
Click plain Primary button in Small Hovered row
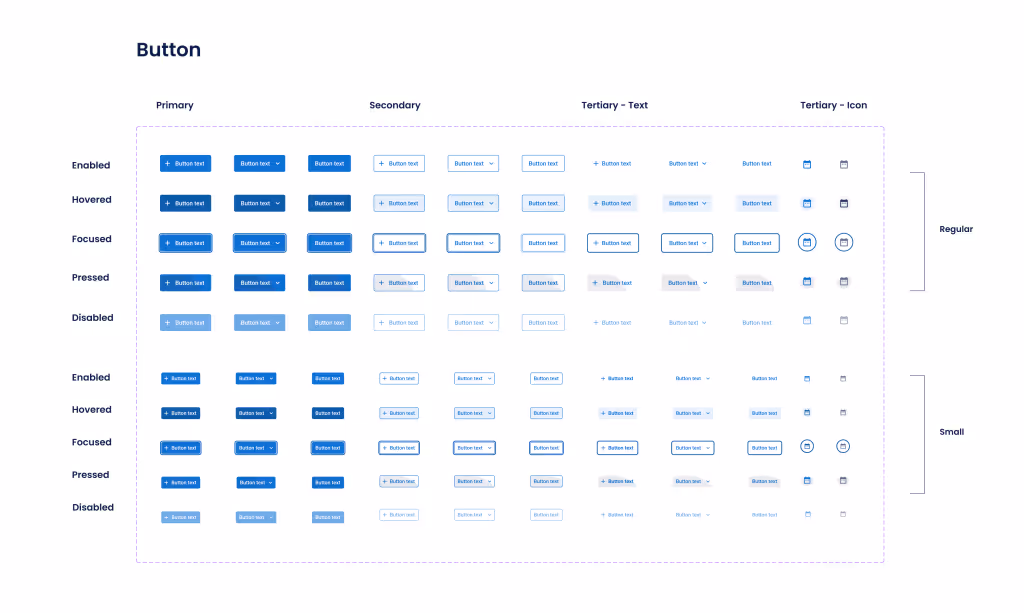pos(328,413)
